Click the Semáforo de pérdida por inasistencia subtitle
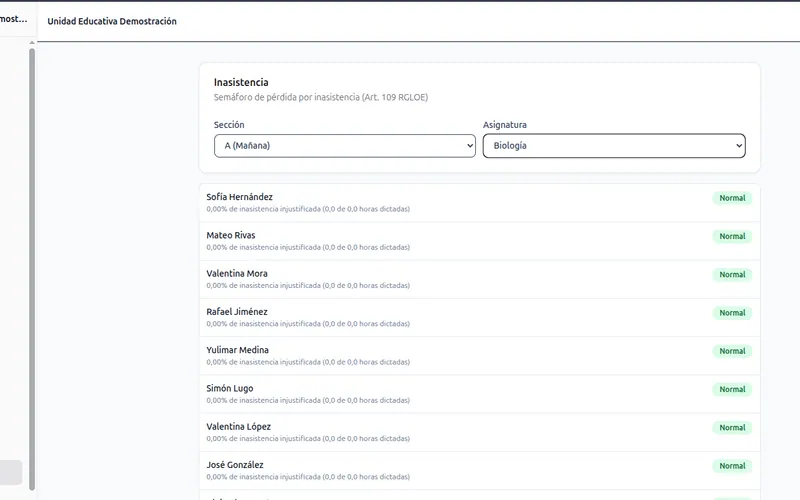Viewport: 800px width, 500px height. click(320, 97)
